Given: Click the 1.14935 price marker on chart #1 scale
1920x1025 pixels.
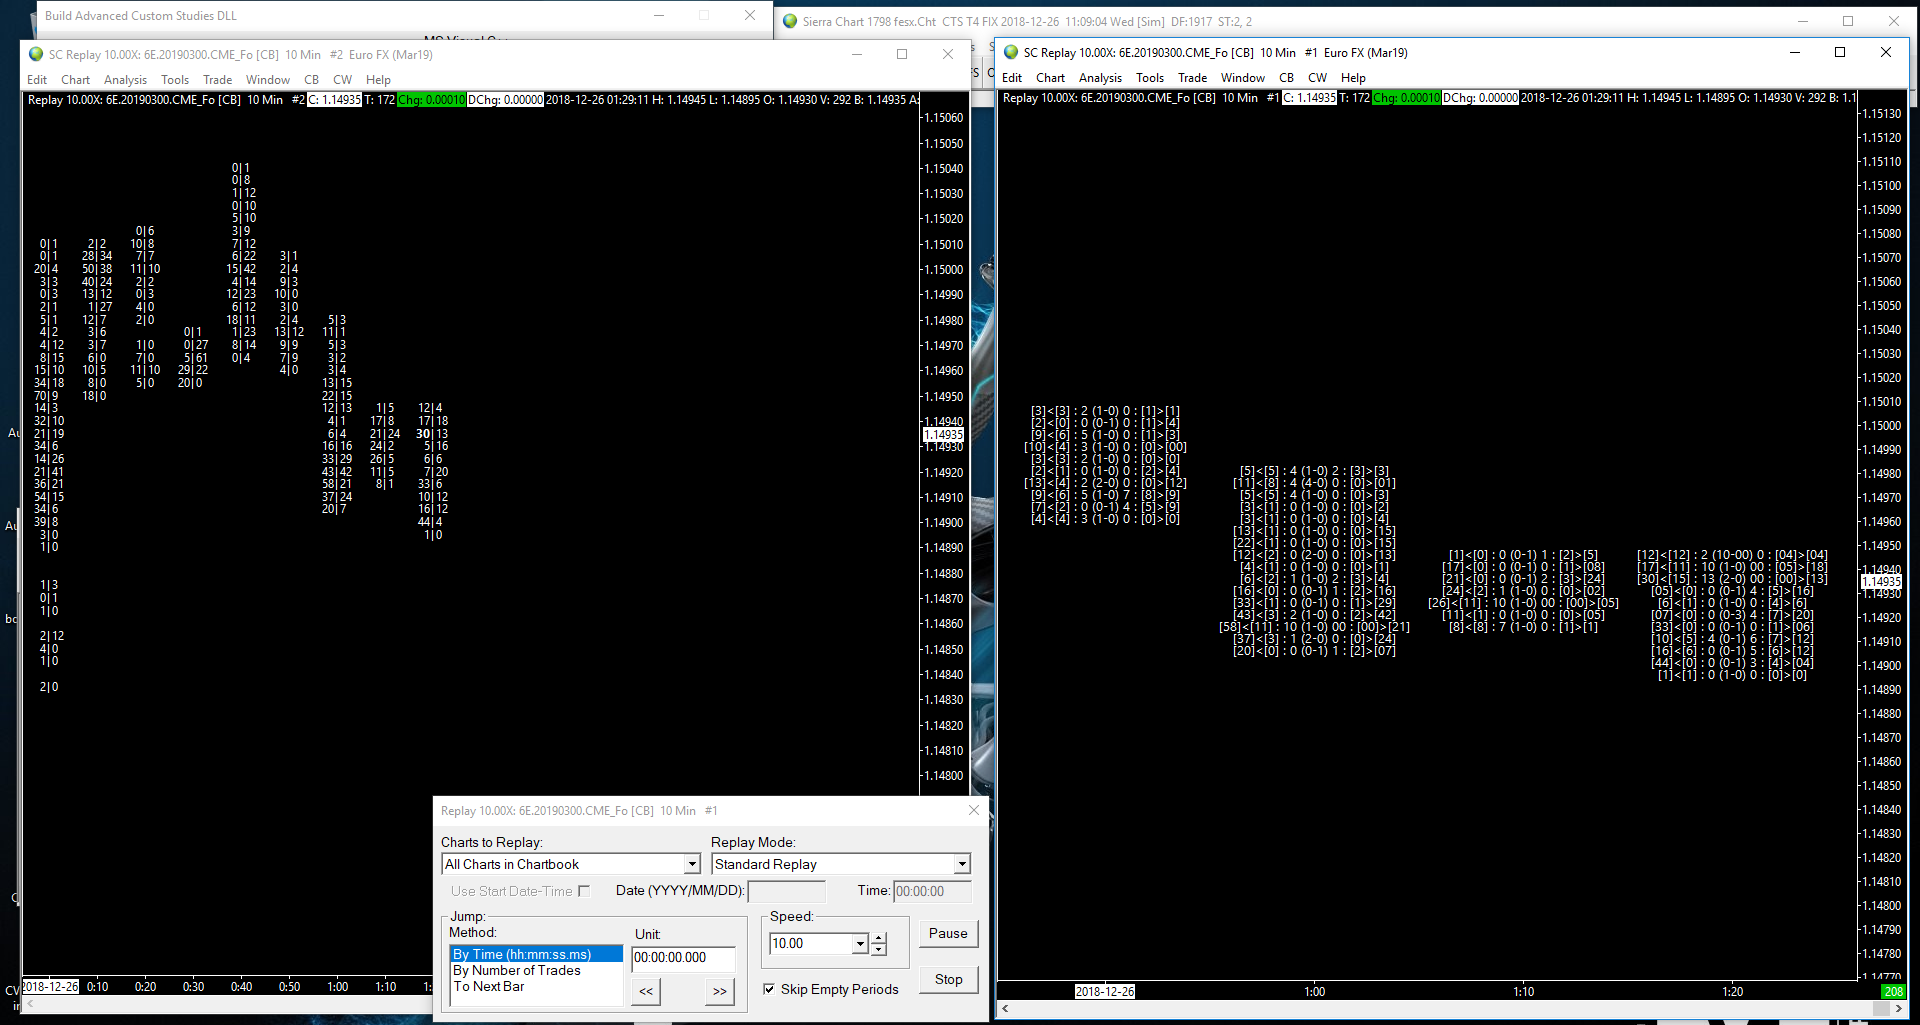Looking at the screenshot, I should [x=1881, y=582].
